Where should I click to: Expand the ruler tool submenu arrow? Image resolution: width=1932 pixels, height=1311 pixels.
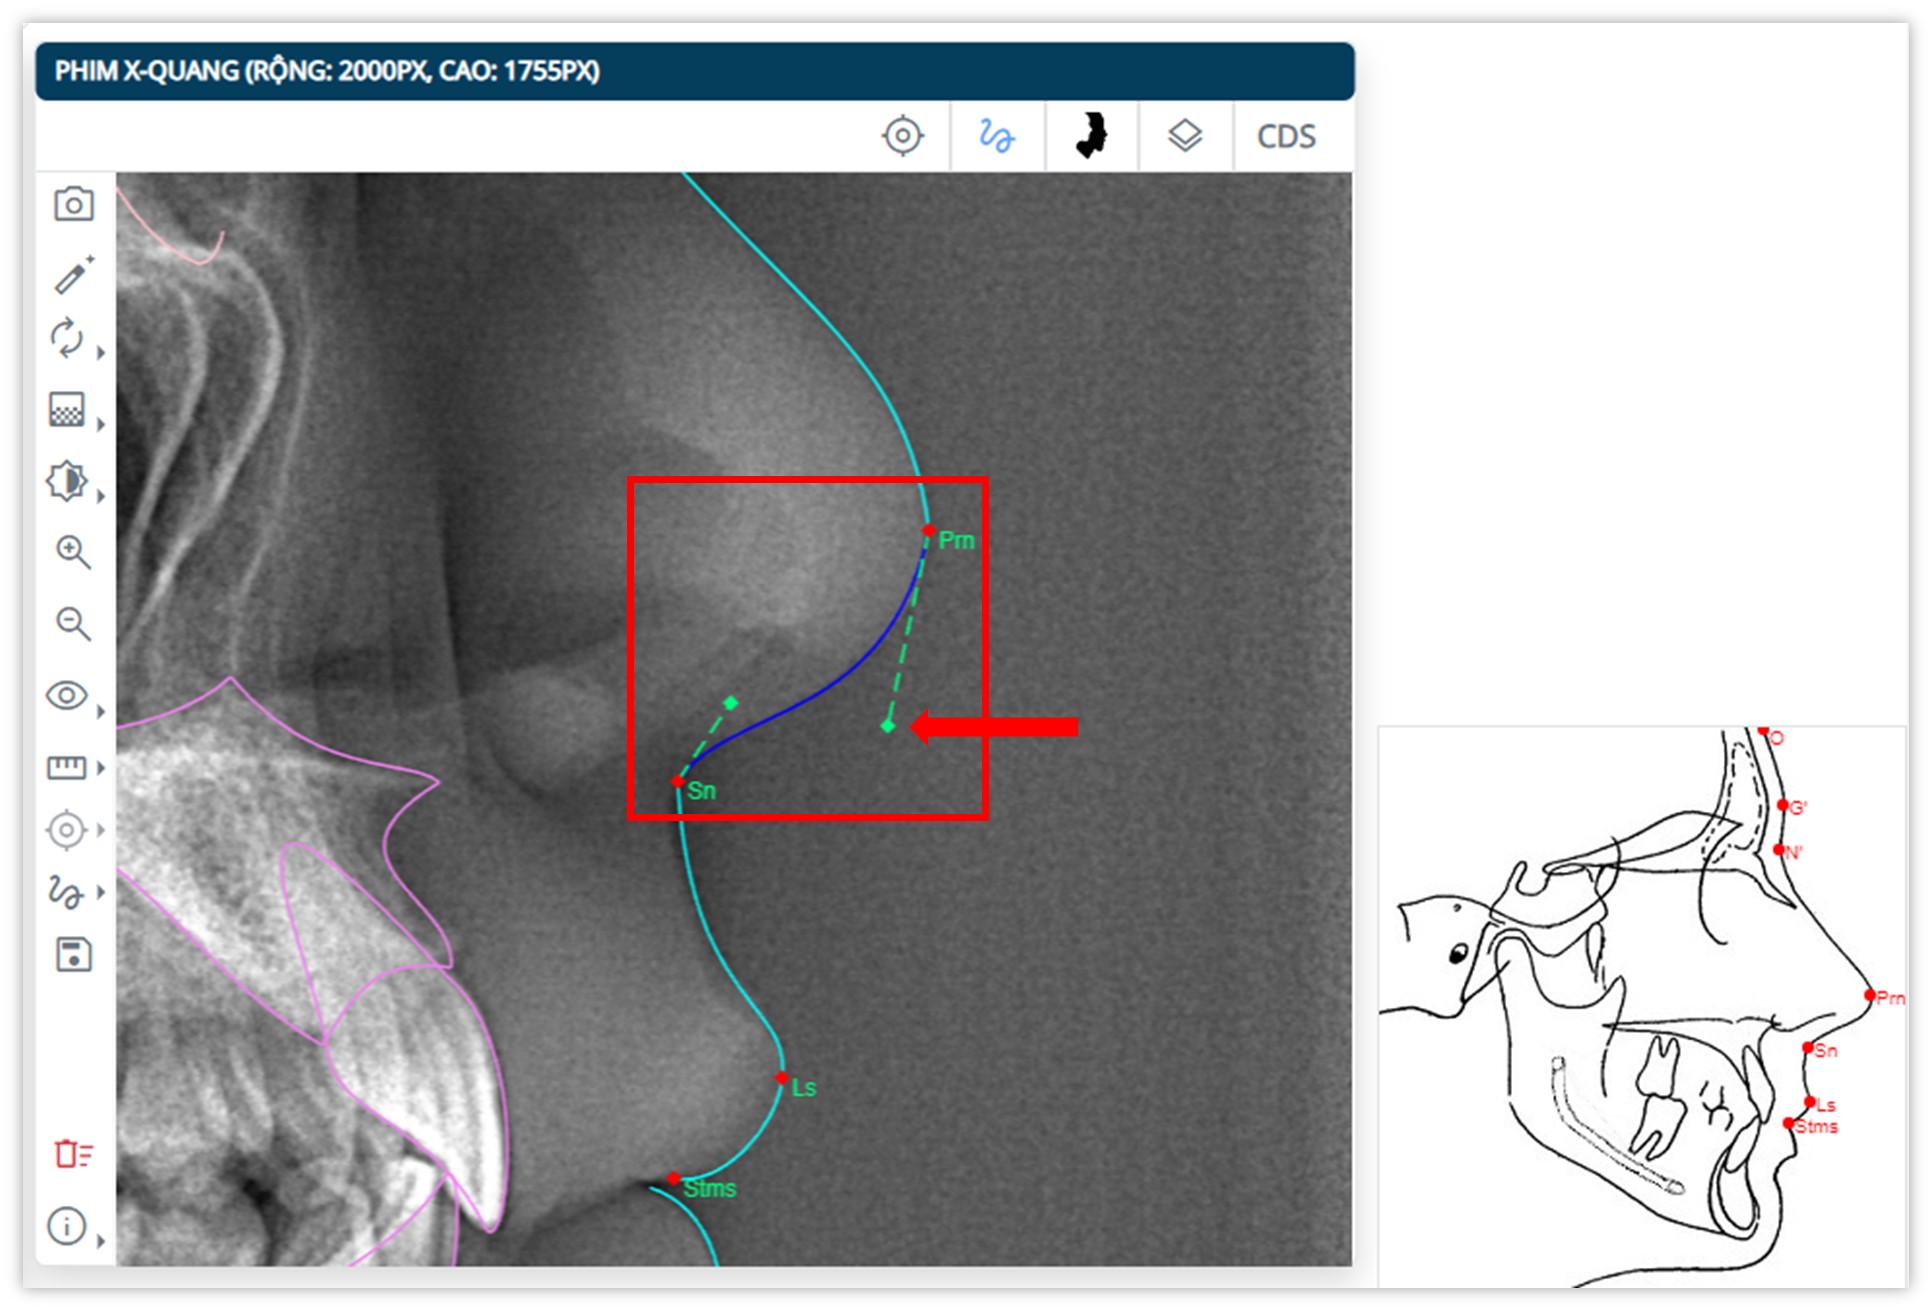[100, 768]
